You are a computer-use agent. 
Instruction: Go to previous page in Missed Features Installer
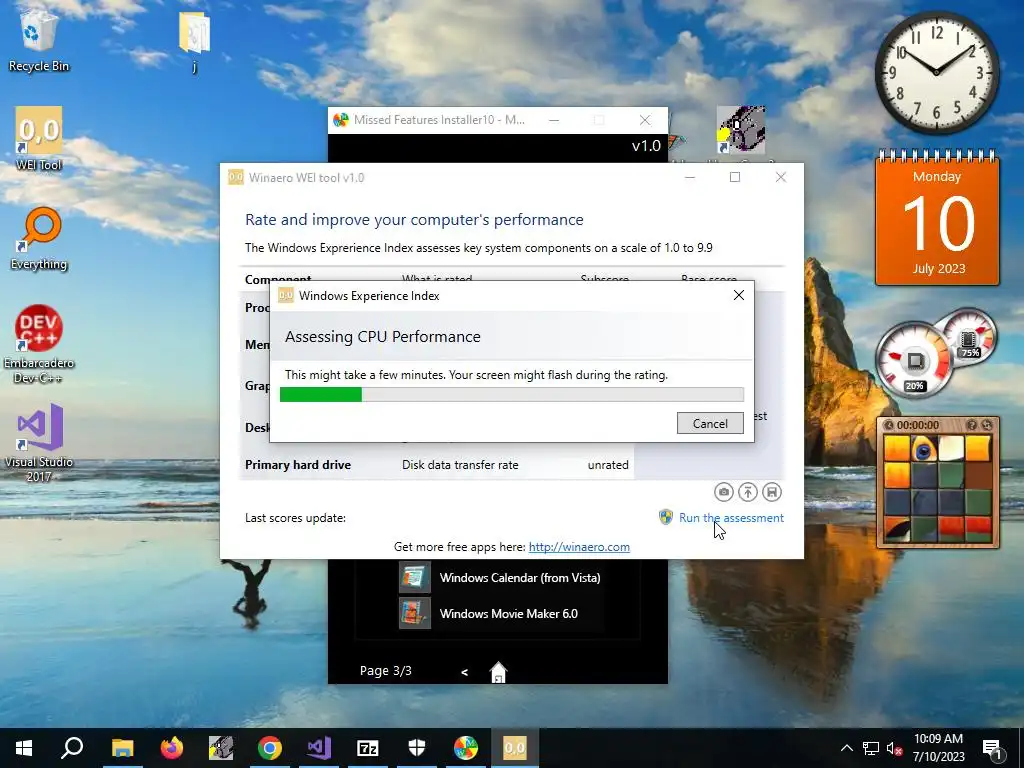pyautogui.click(x=464, y=671)
